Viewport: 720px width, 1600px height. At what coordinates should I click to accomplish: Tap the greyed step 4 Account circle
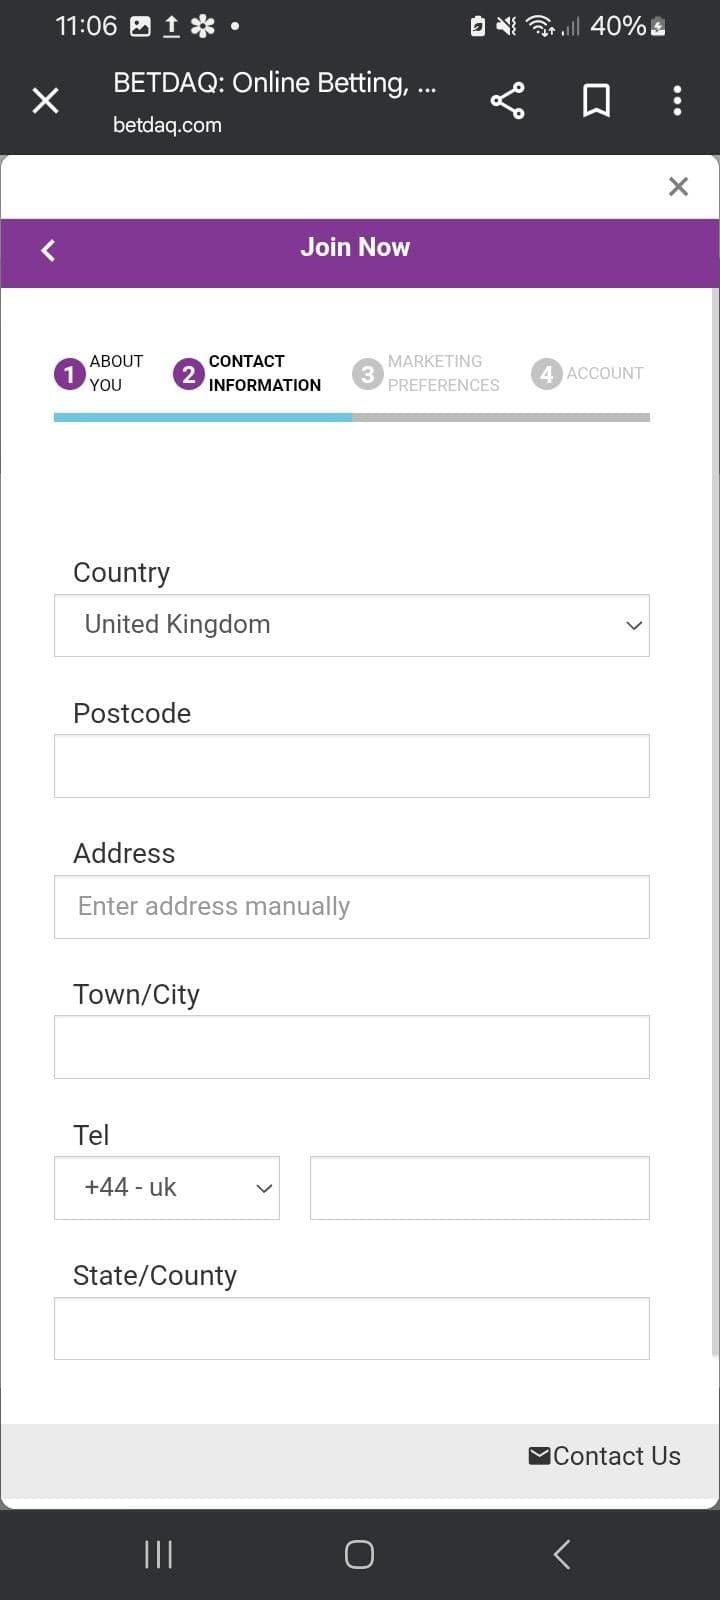pyautogui.click(x=546, y=373)
